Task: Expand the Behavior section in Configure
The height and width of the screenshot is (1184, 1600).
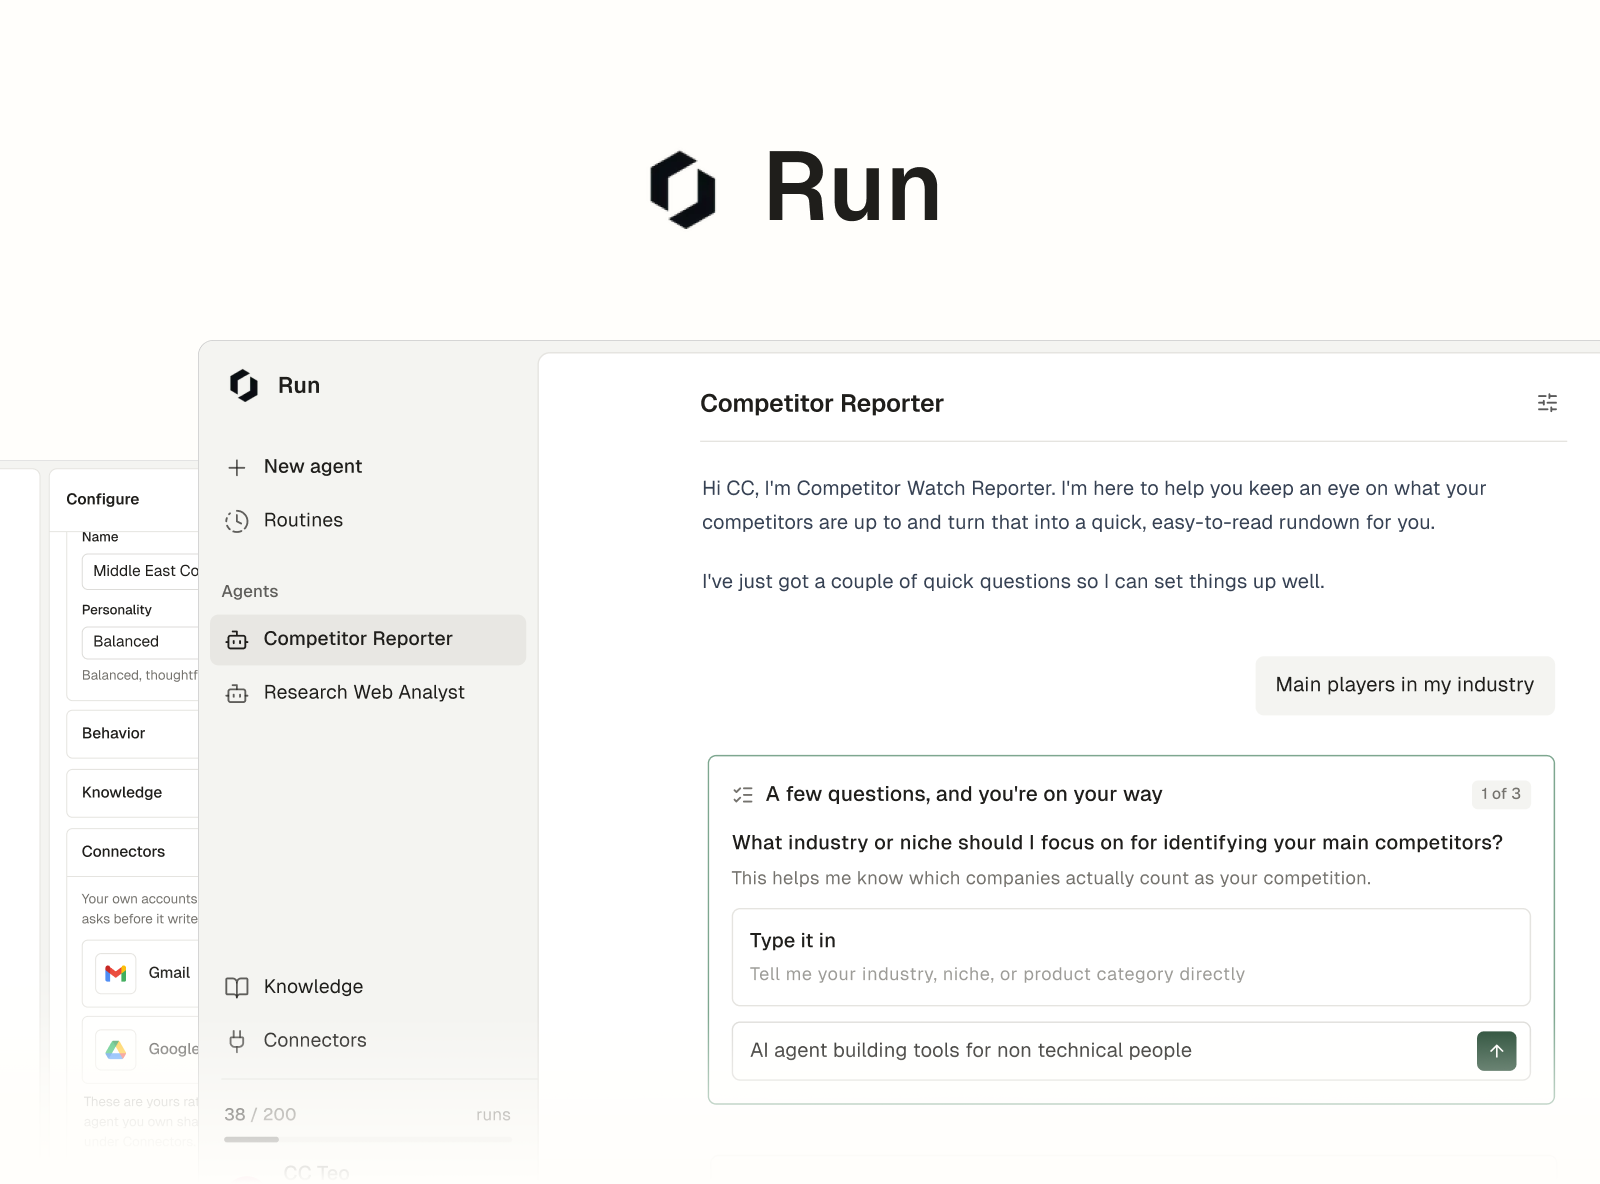Action: click(133, 734)
